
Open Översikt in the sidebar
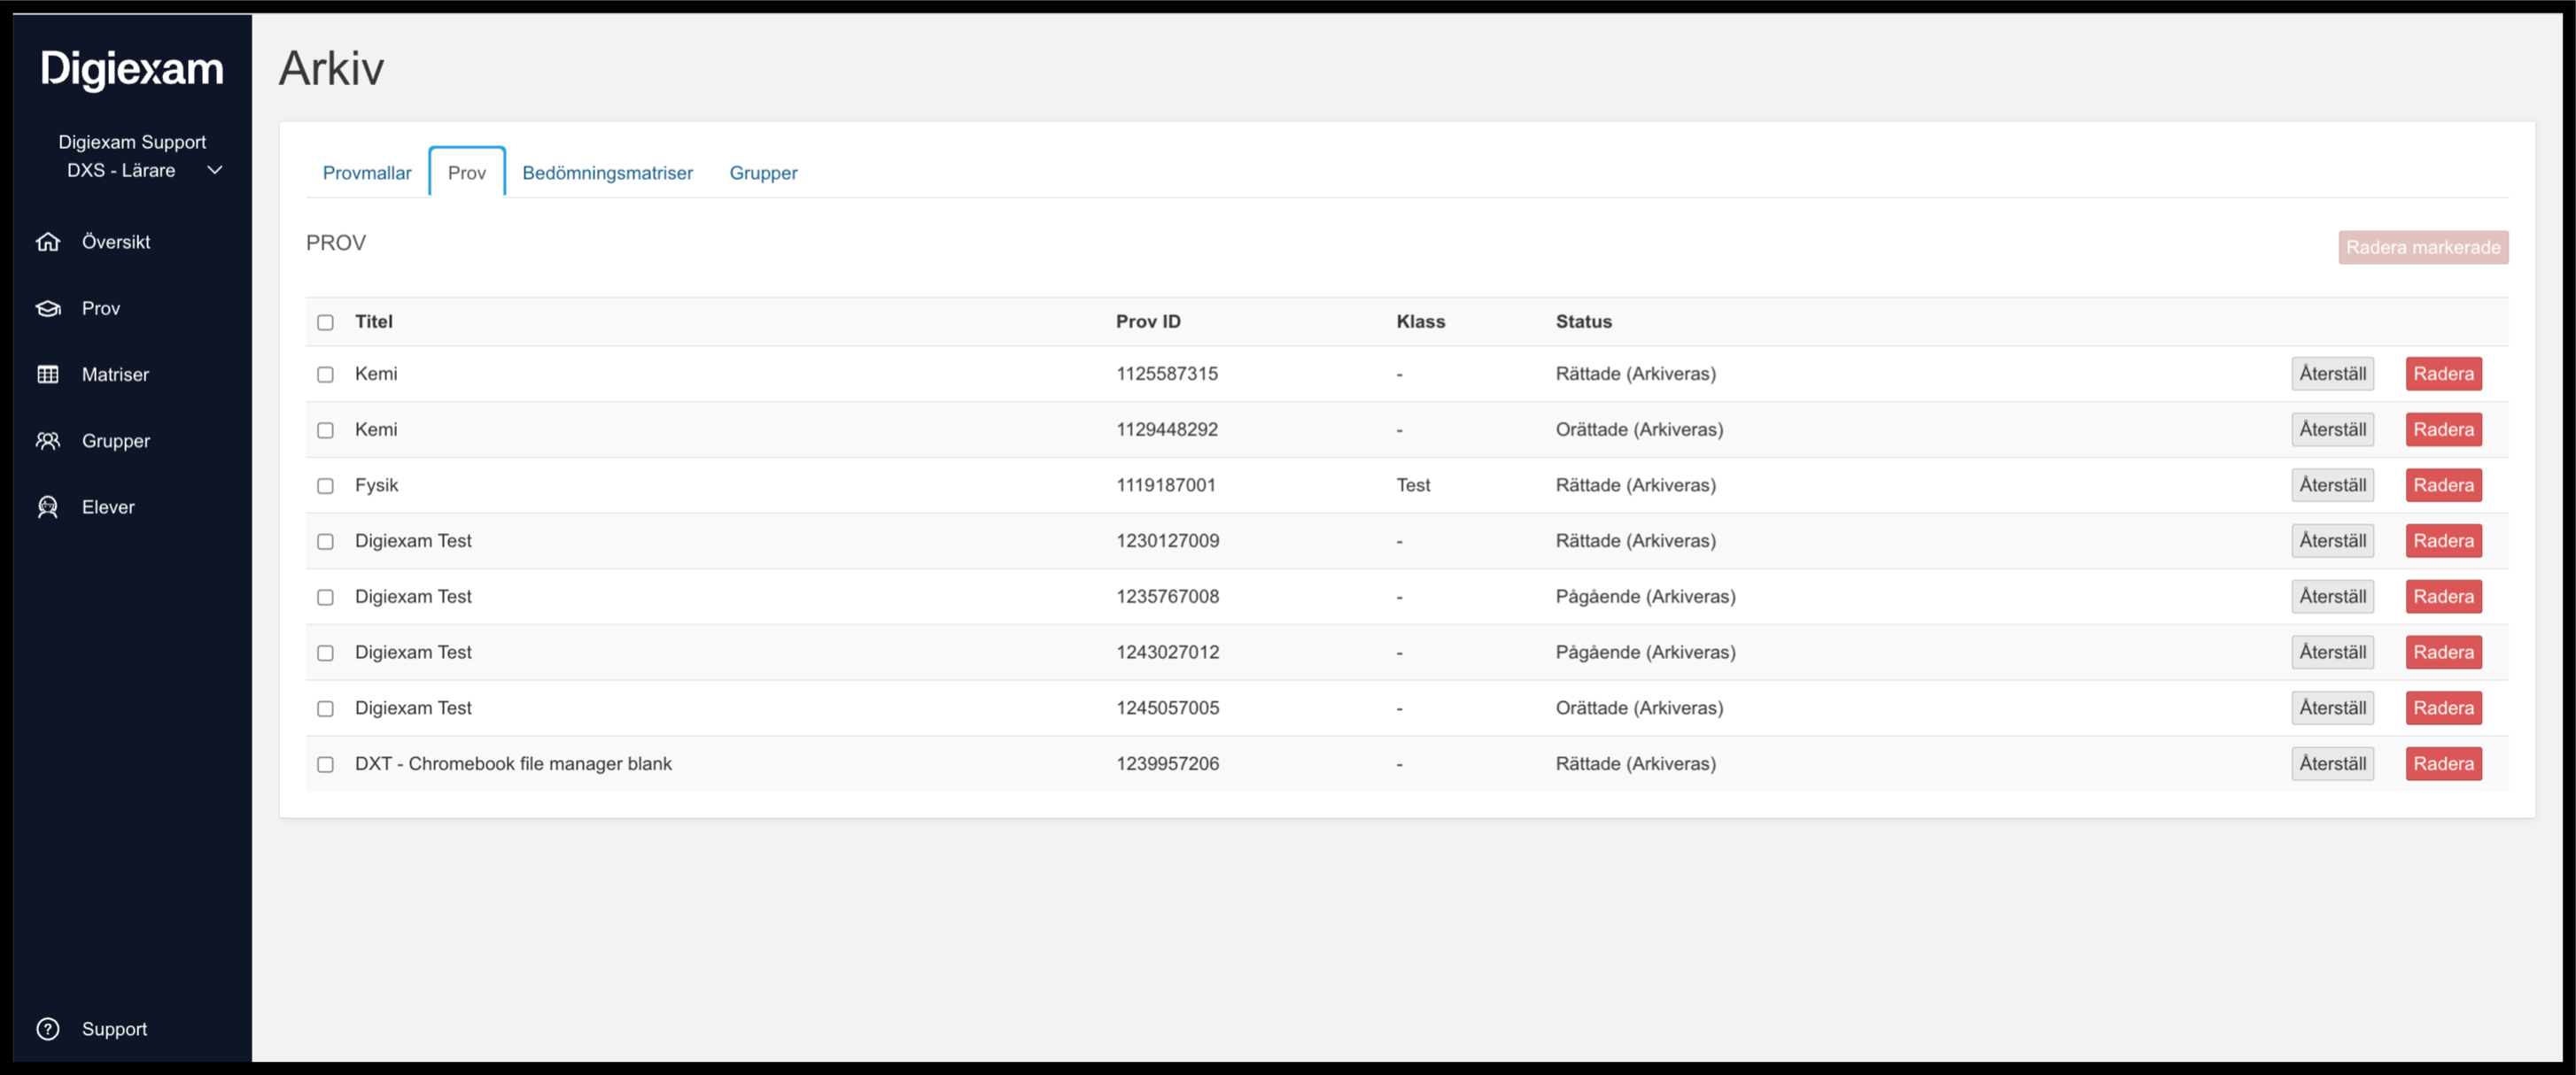[116, 242]
